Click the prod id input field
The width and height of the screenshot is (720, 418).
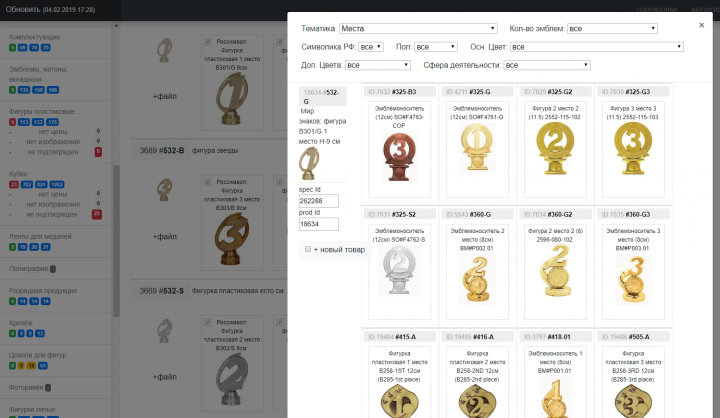click(319, 224)
